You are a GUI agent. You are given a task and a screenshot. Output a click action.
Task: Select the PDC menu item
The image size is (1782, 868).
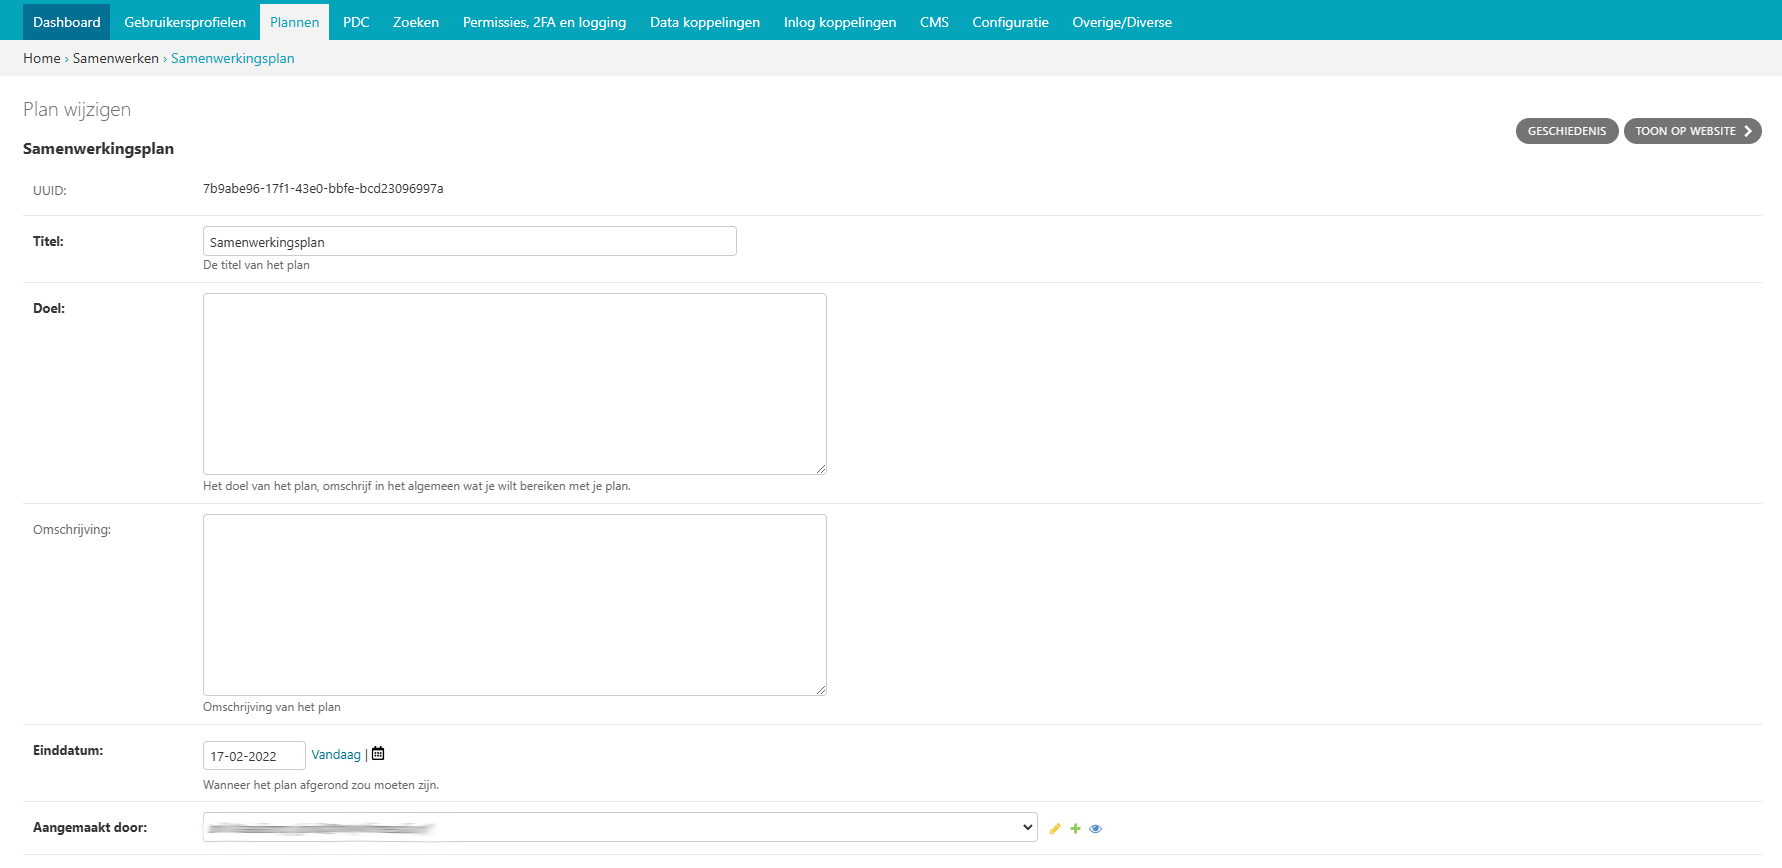point(356,22)
